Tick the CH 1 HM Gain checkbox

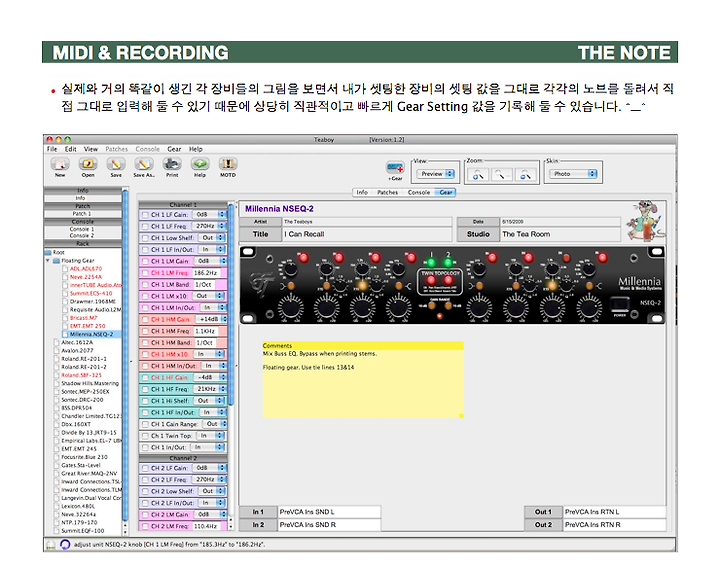coord(145,319)
